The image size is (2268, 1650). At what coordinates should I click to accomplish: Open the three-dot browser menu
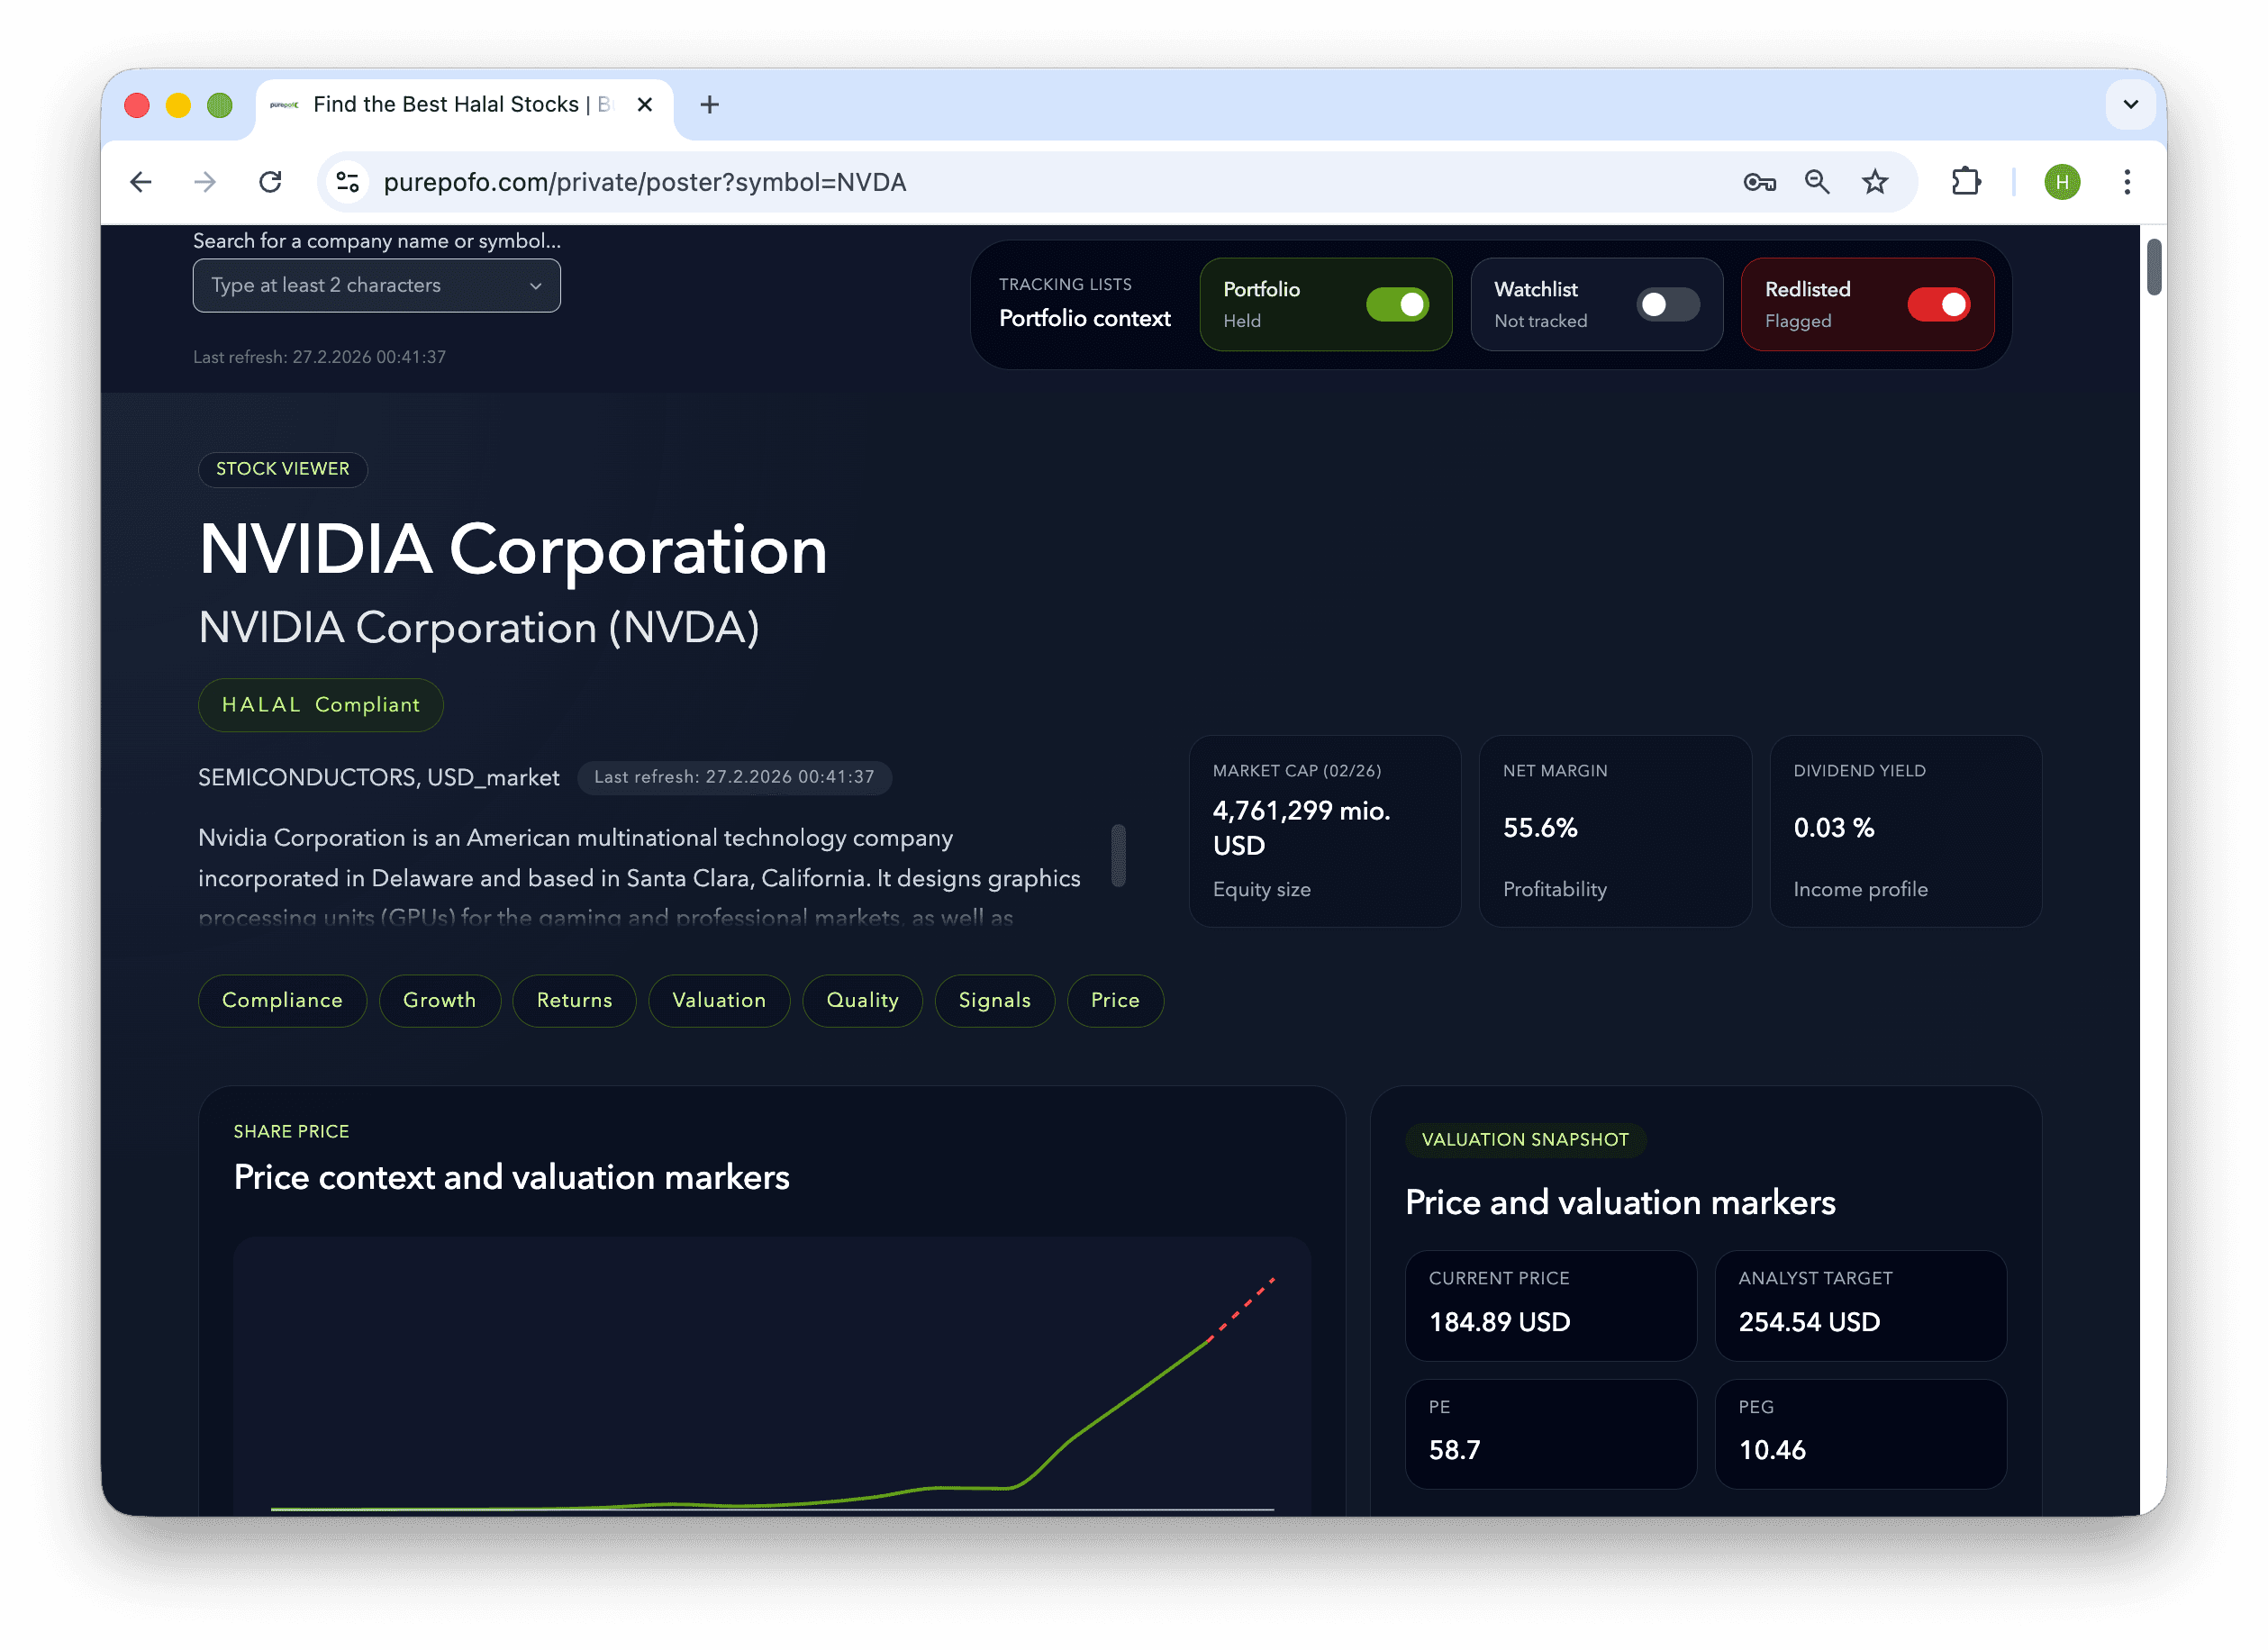pos(2126,182)
